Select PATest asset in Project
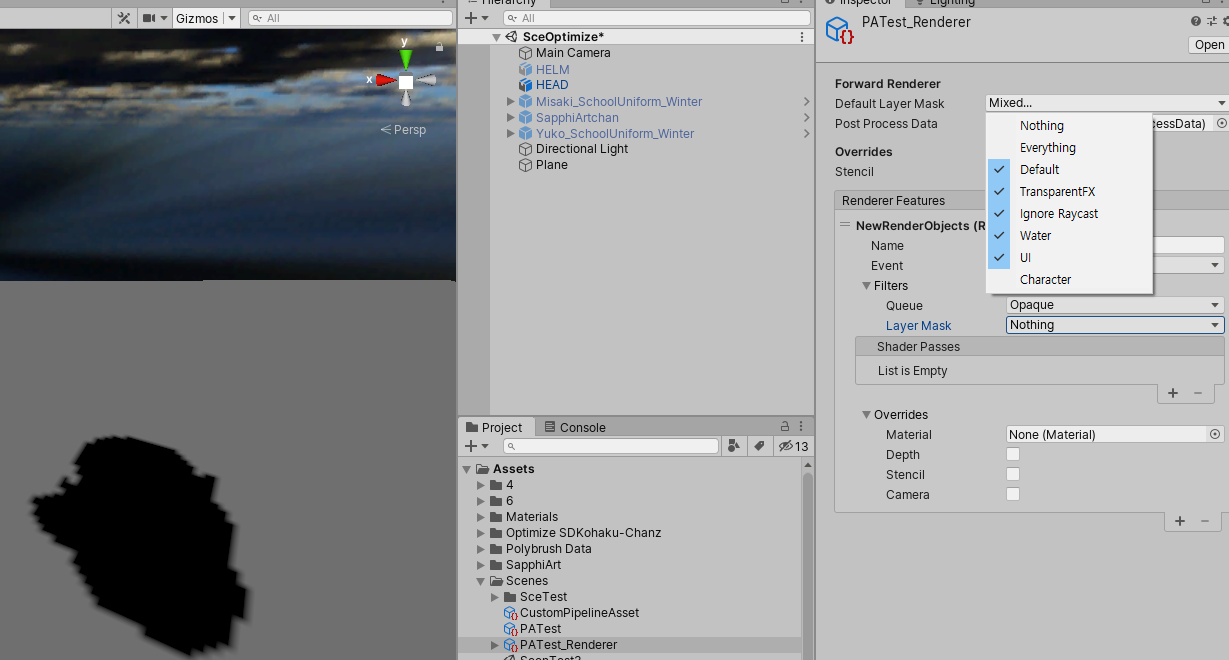 540,629
